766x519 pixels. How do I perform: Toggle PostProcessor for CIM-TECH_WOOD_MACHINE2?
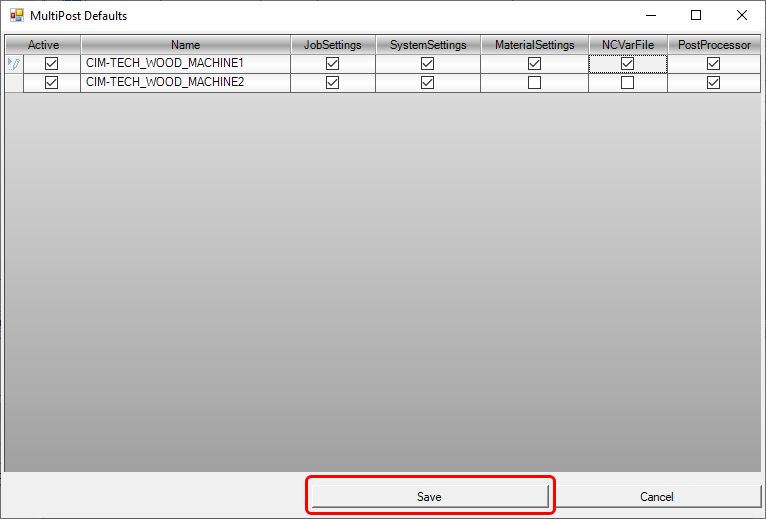point(713,83)
